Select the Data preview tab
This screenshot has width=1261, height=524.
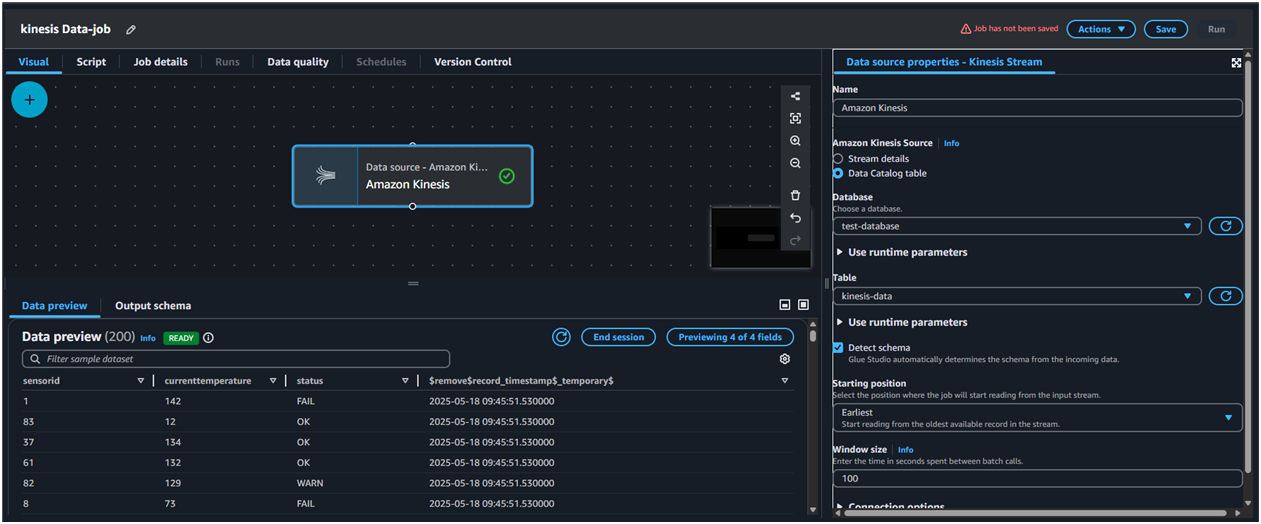[x=54, y=306]
